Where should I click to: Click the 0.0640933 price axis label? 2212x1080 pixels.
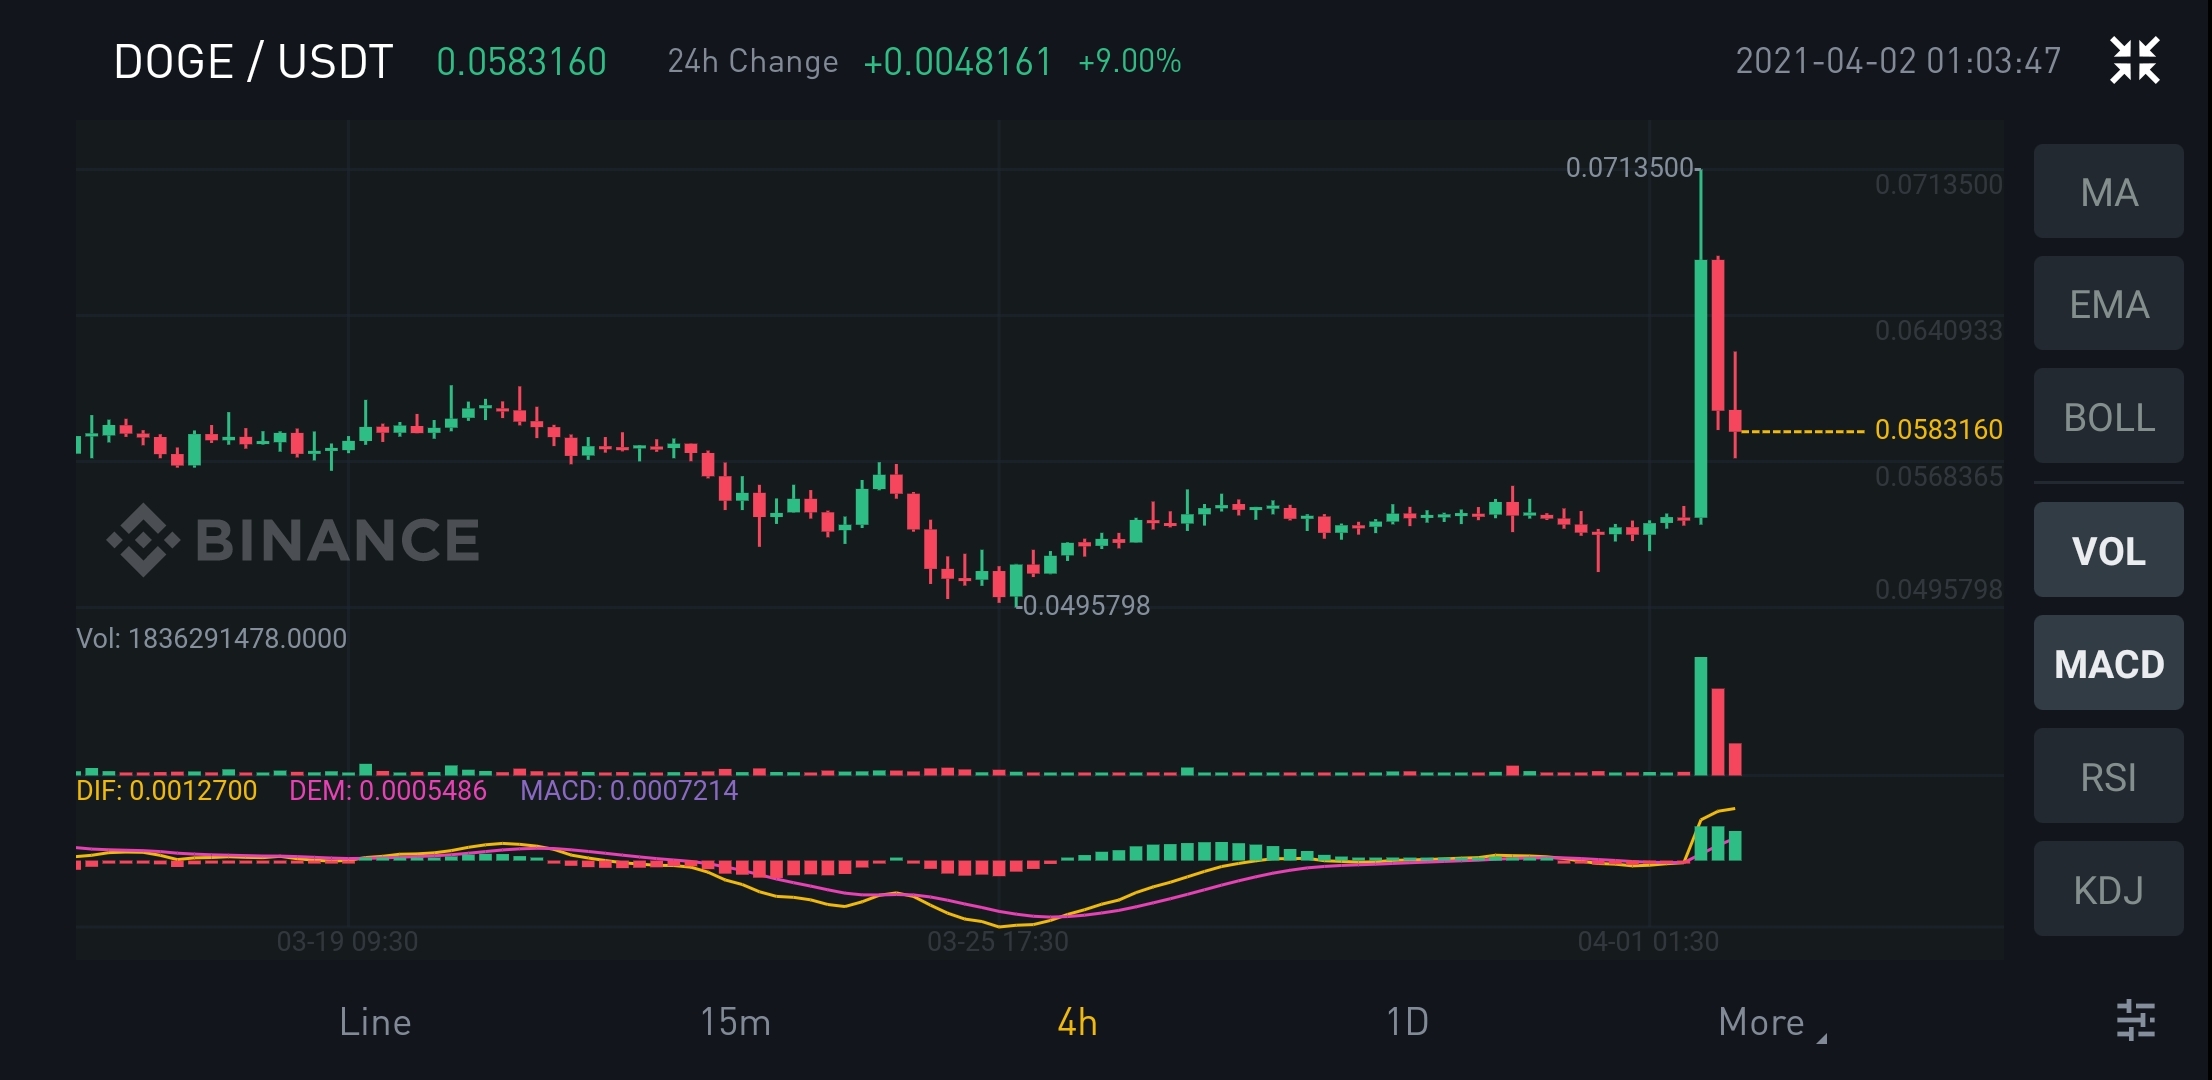coord(1938,330)
